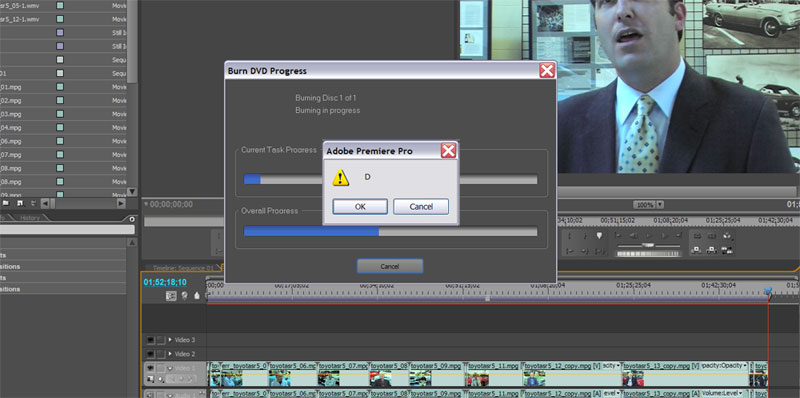Click project panel scroll right arrow
Viewport: 800px width, 398px height.
click(121, 203)
